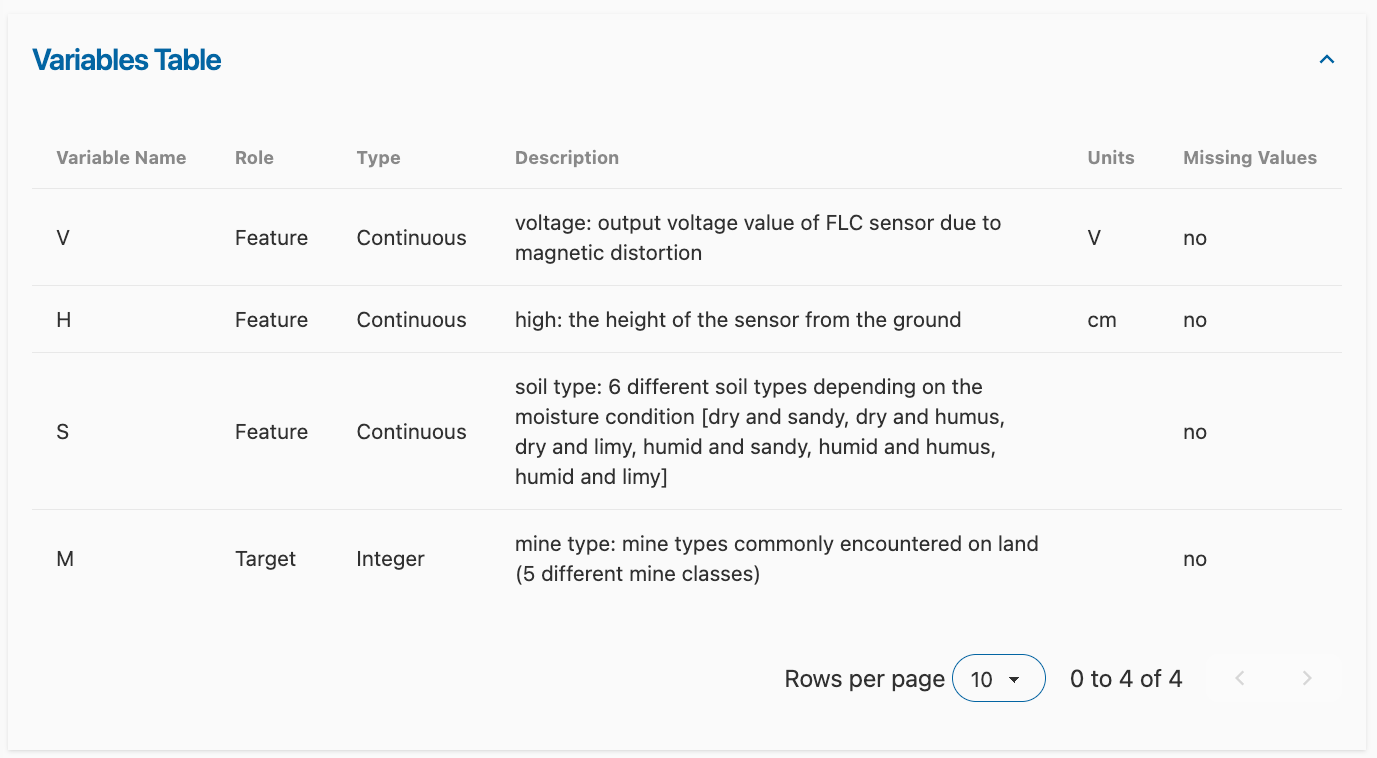Select the Role column header
The width and height of the screenshot is (1377, 758).
[x=254, y=158]
